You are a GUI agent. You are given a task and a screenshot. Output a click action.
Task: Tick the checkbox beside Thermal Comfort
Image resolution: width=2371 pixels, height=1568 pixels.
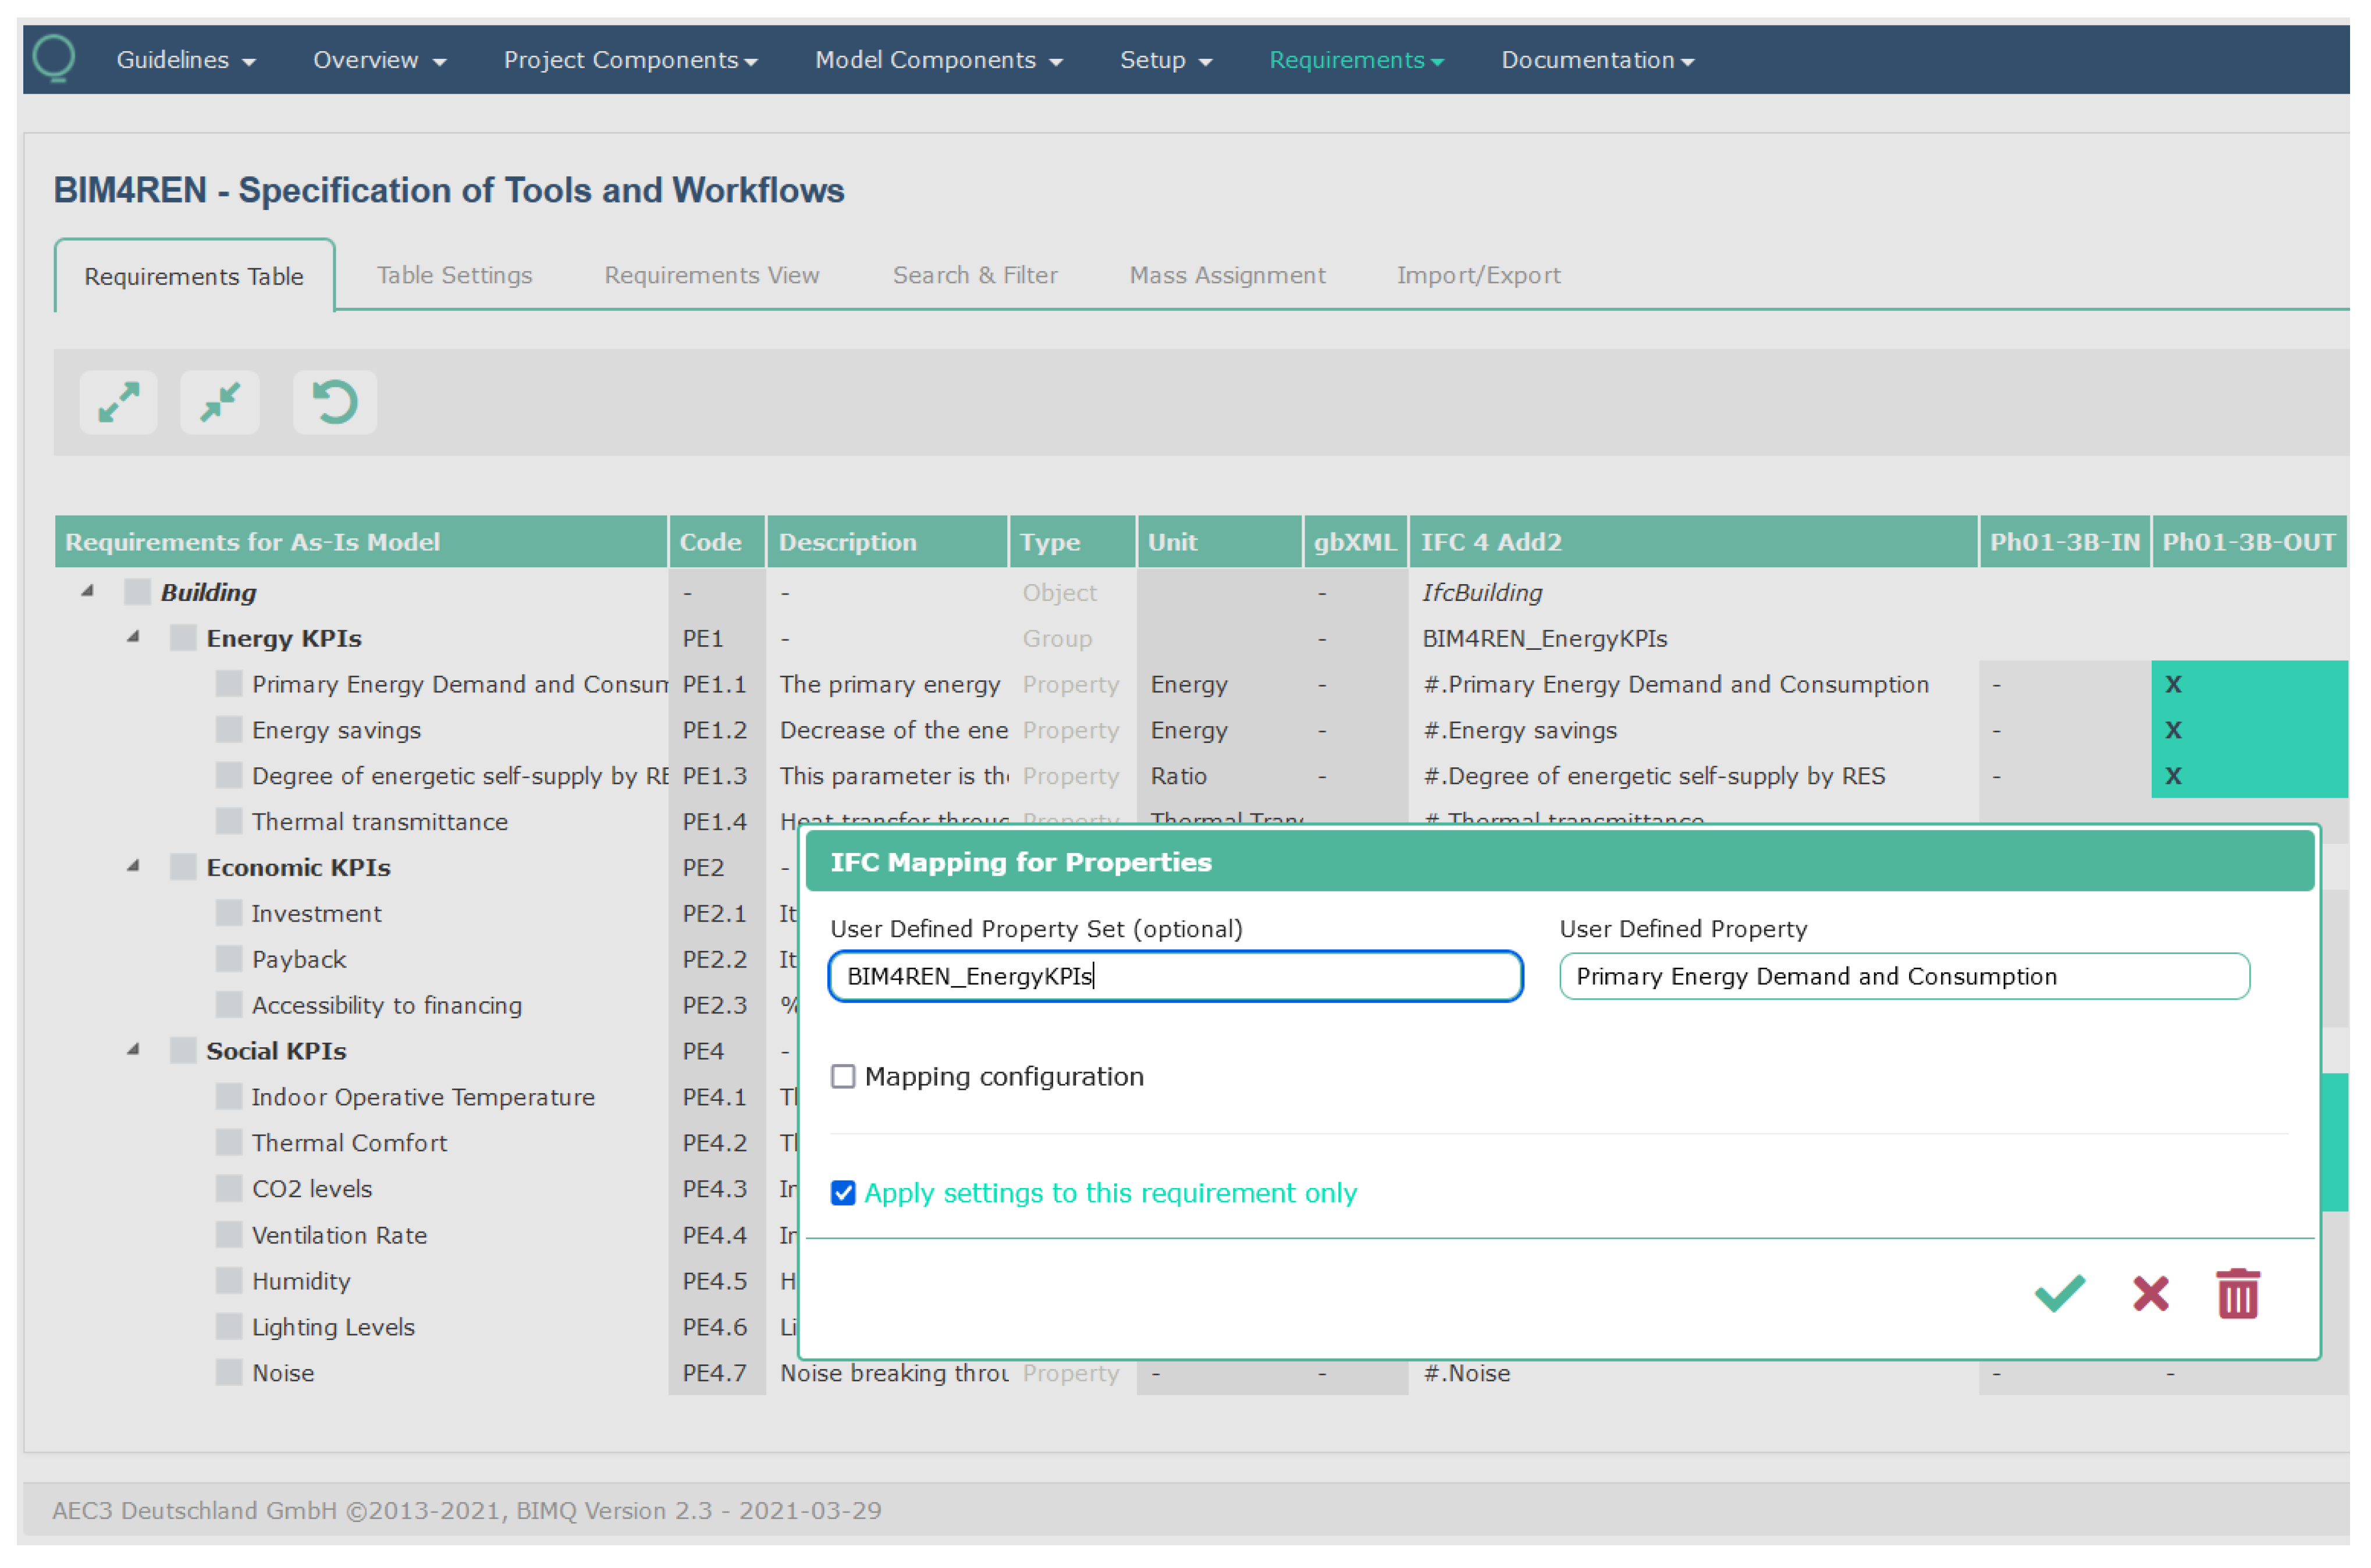click(229, 1143)
